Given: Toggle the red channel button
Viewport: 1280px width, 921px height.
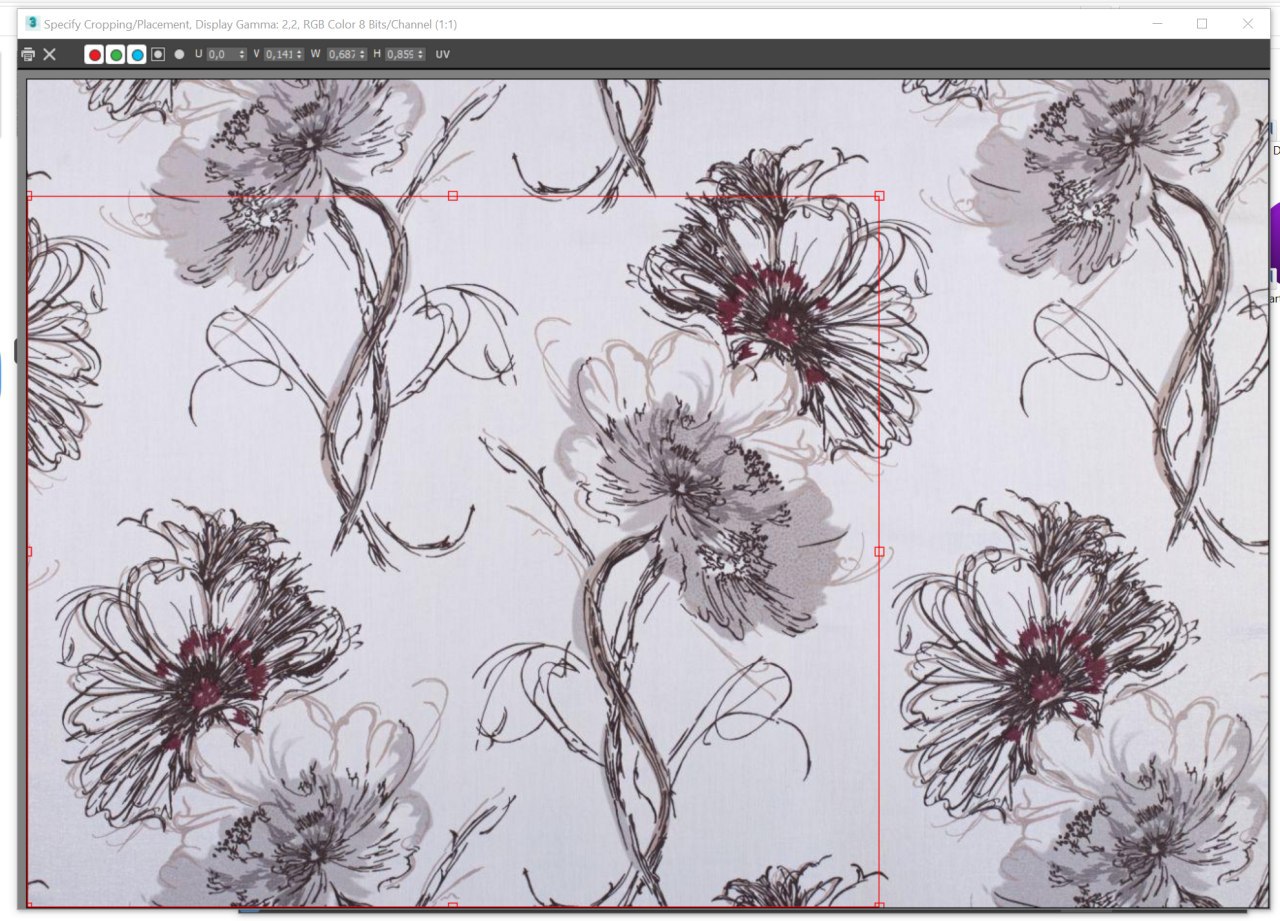Looking at the screenshot, I should click(x=95, y=55).
